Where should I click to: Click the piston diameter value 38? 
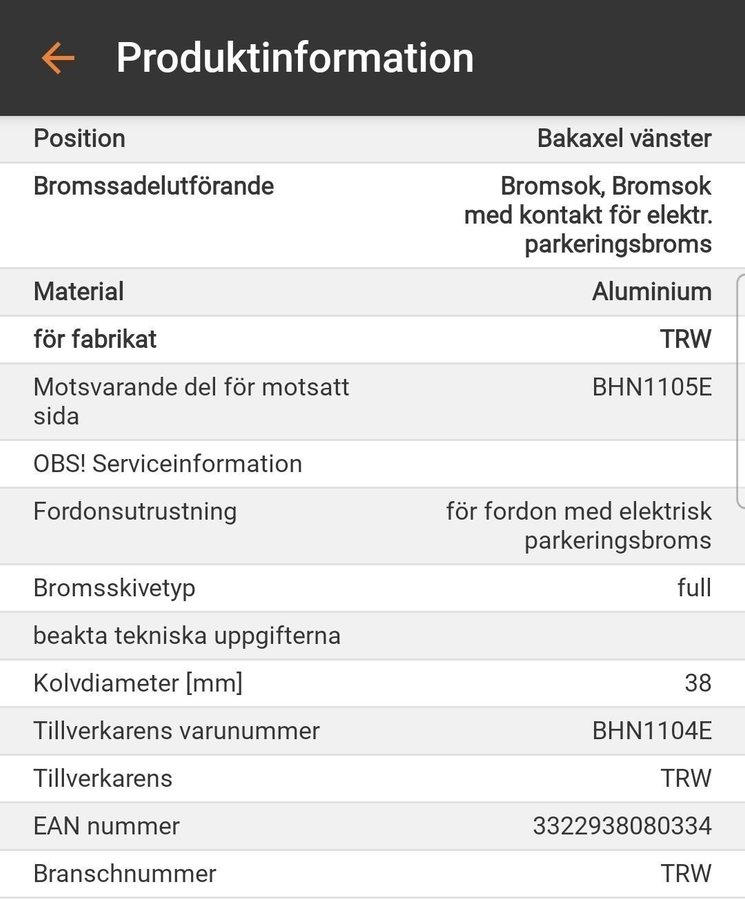click(698, 684)
